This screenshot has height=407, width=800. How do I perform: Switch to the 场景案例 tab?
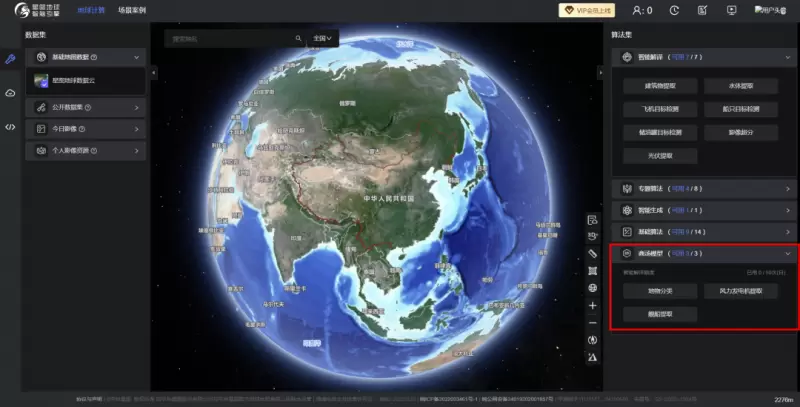tap(132, 11)
